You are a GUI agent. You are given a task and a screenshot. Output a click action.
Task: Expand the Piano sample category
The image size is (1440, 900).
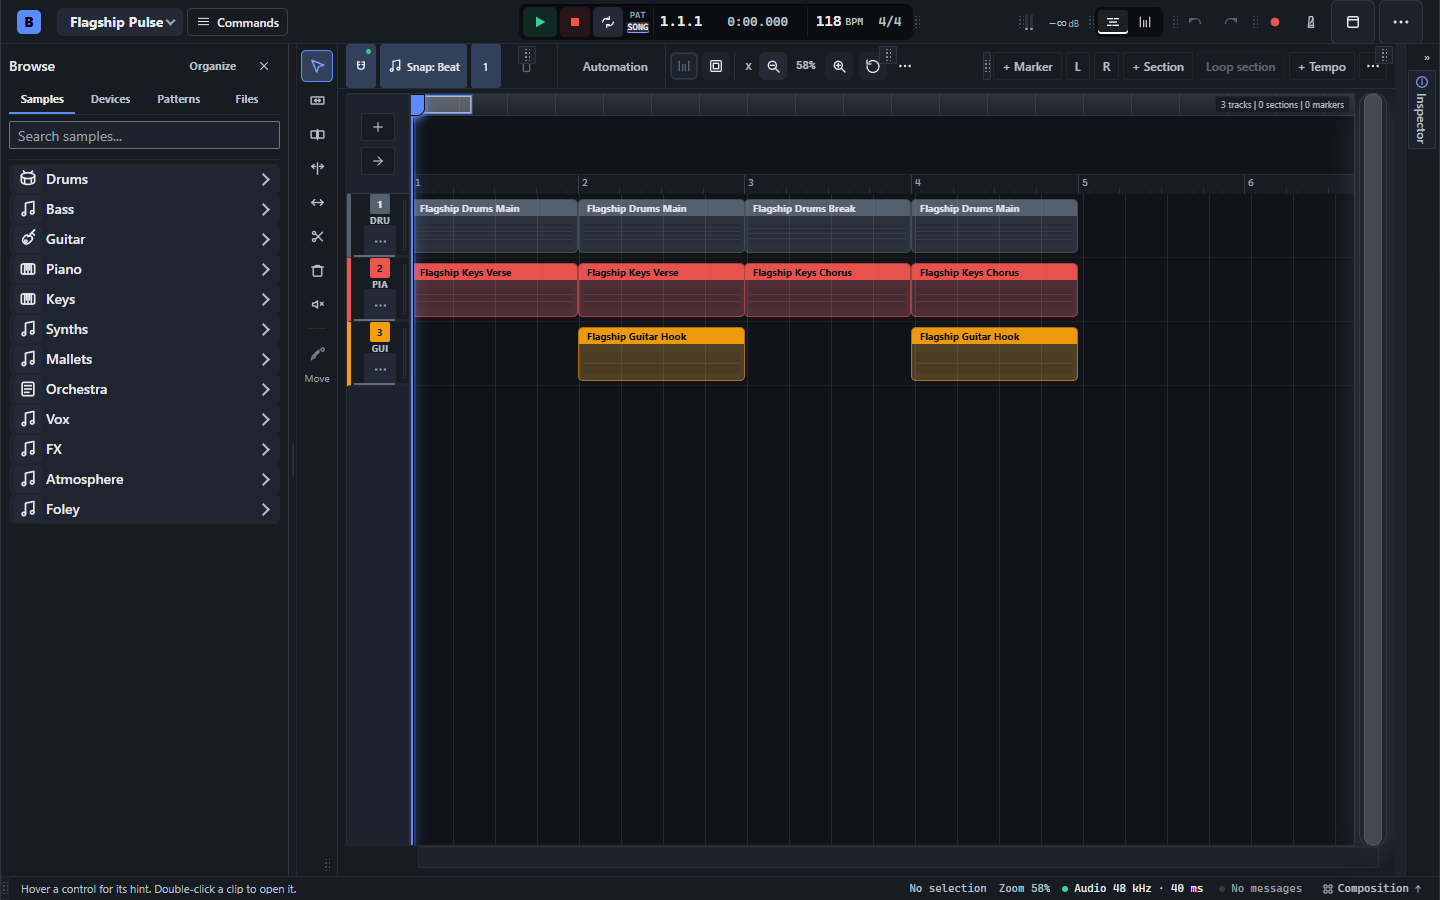(x=144, y=269)
